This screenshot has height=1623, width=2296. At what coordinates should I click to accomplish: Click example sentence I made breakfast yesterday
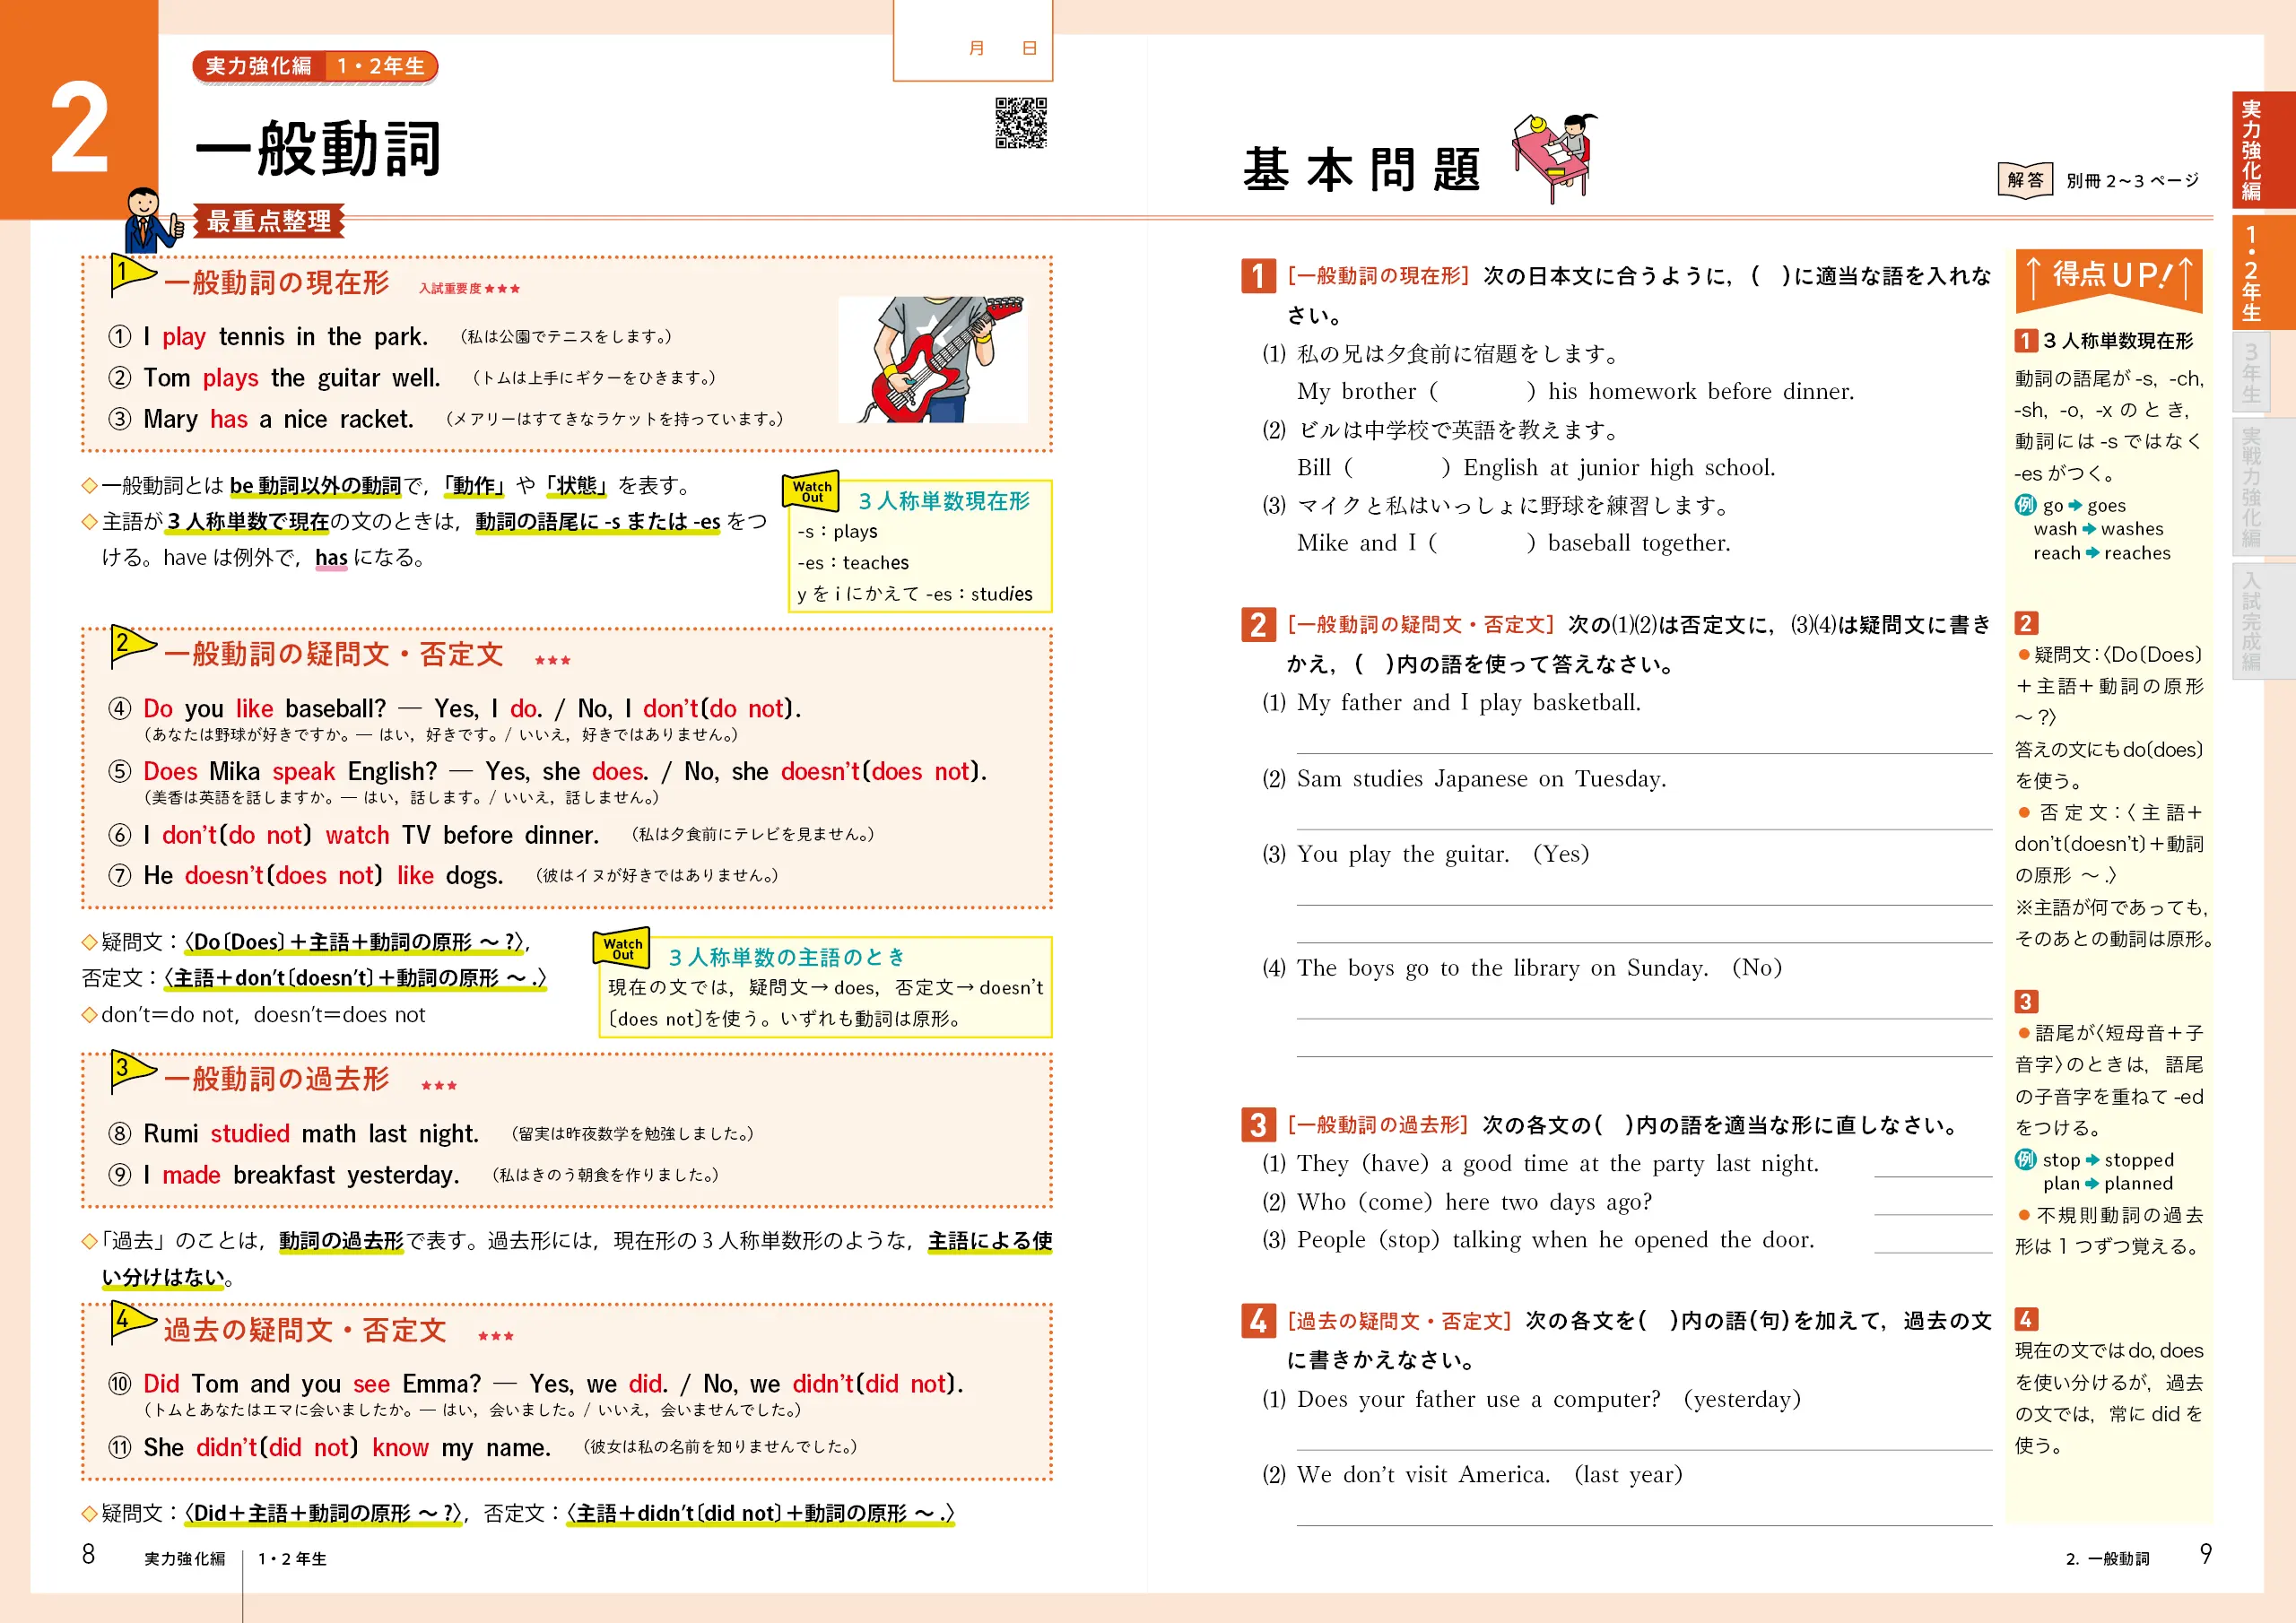[x=301, y=1175]
